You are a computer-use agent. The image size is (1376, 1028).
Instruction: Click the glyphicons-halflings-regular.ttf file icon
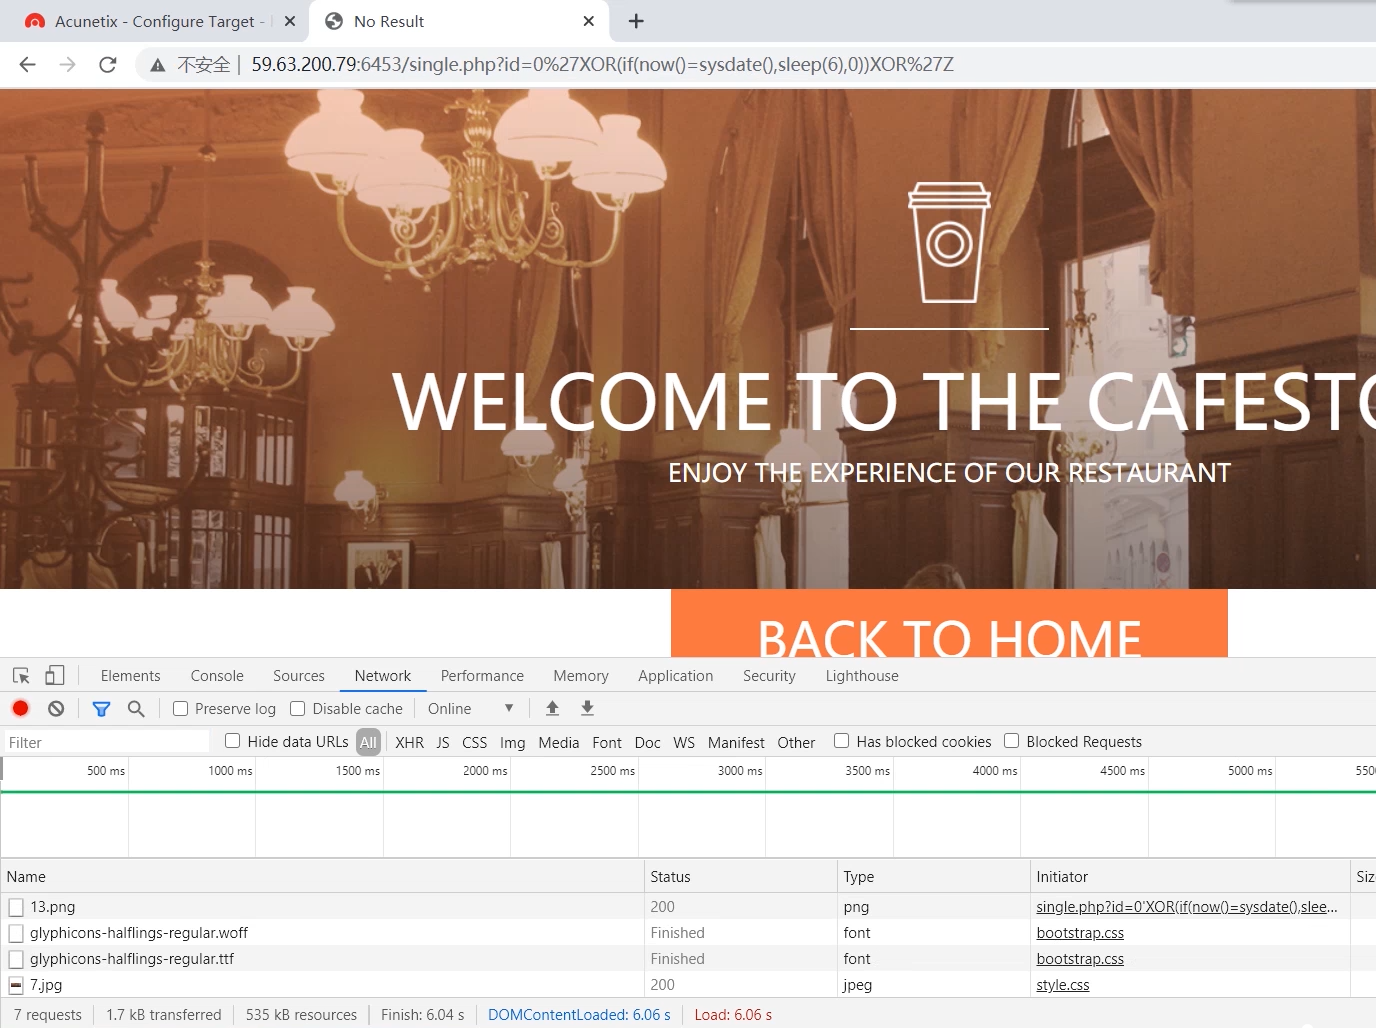pyautogui.click(x=16, y=959)
